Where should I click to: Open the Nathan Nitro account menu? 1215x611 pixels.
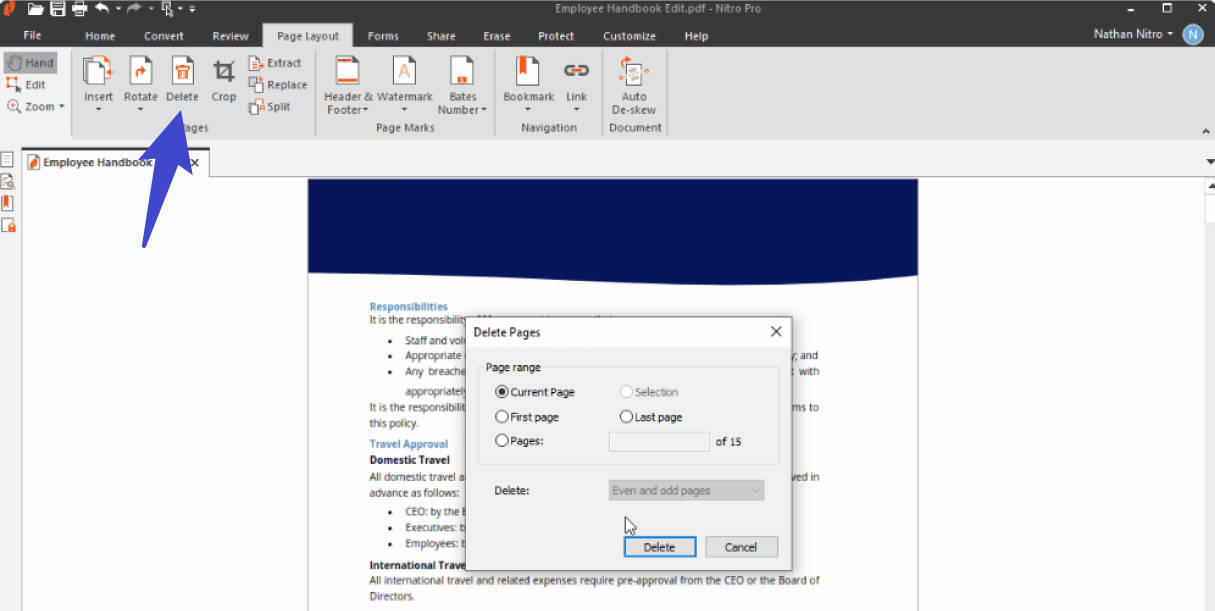pos(1129,33)
